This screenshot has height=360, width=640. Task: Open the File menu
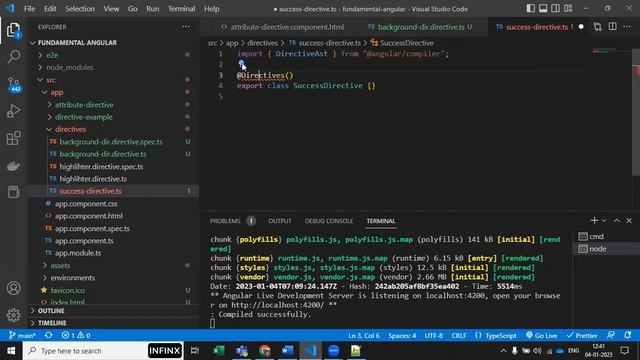pos(29,9)
